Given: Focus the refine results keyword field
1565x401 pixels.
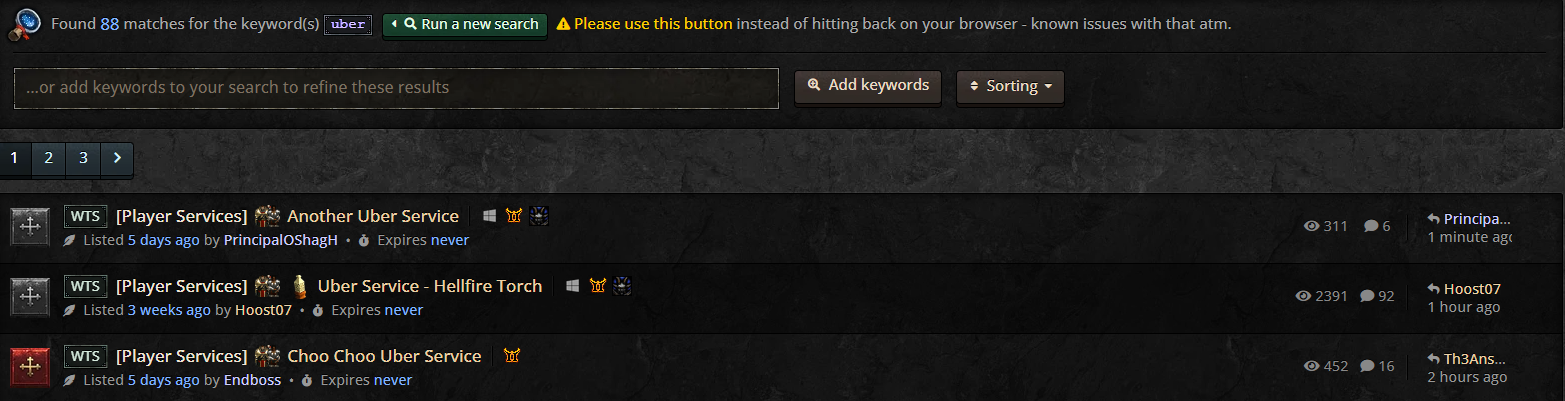Looking at the screenshot, I should point(396,88).
